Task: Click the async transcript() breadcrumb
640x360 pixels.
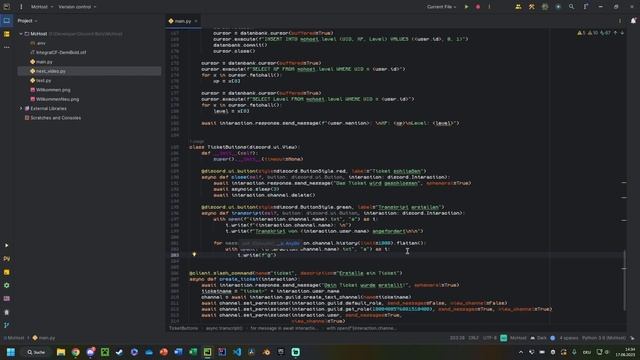Action: tap(224, 328)
